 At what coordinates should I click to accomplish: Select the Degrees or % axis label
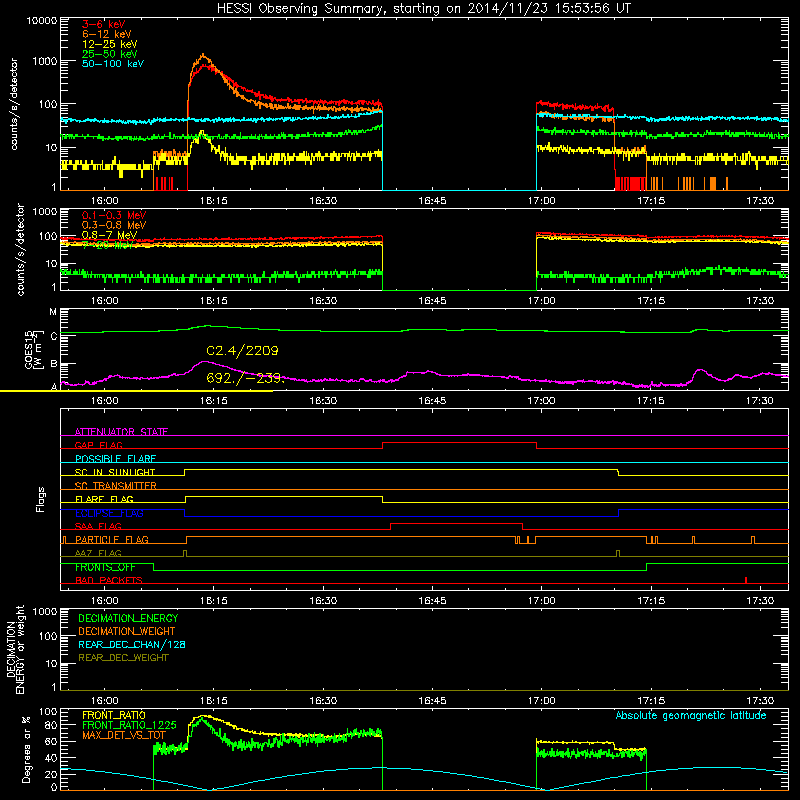(26, 749)
